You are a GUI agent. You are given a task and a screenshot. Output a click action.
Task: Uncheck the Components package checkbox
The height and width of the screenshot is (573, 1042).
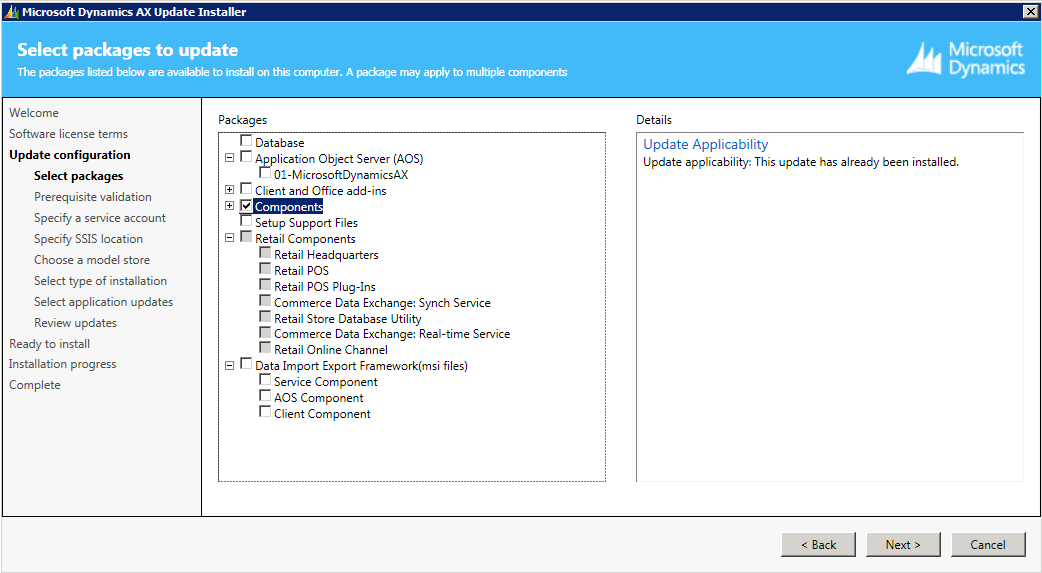246,206
